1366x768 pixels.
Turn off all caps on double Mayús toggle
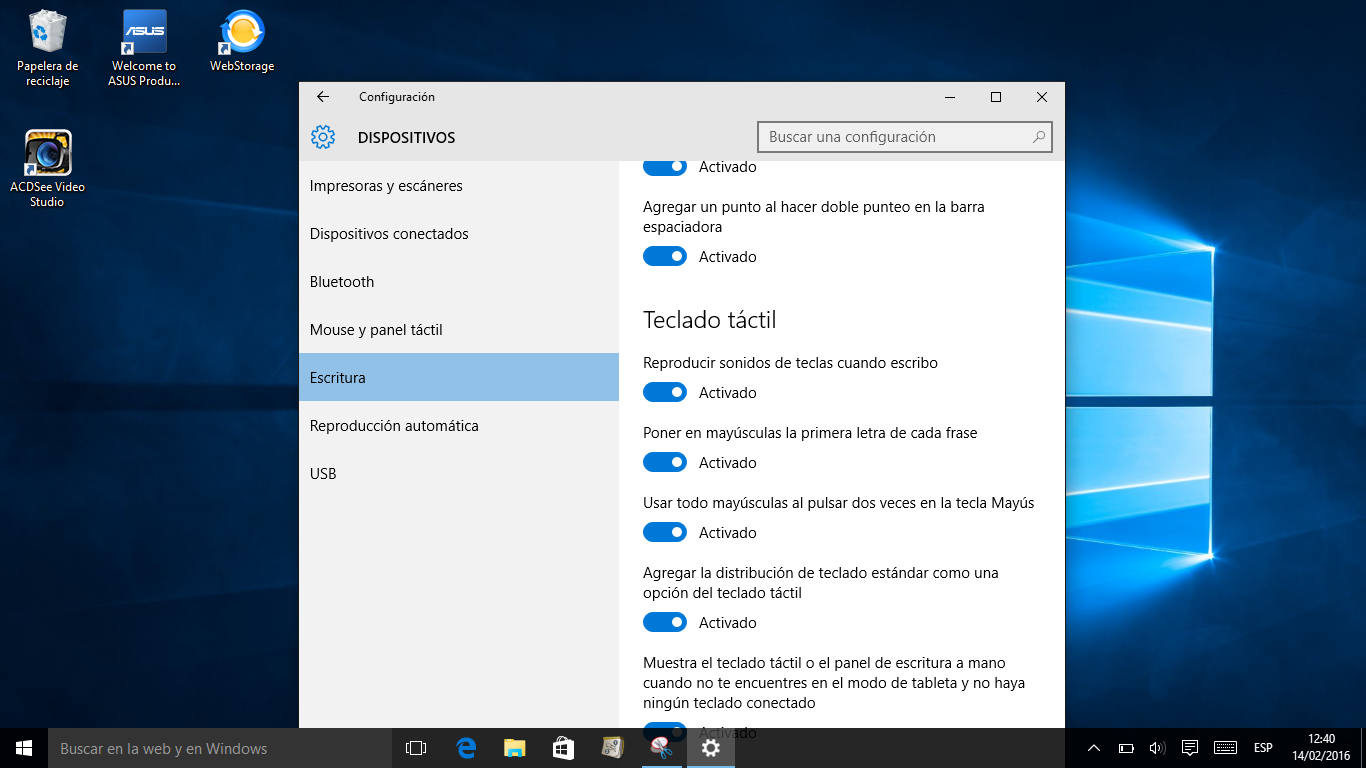click(665, 533)
